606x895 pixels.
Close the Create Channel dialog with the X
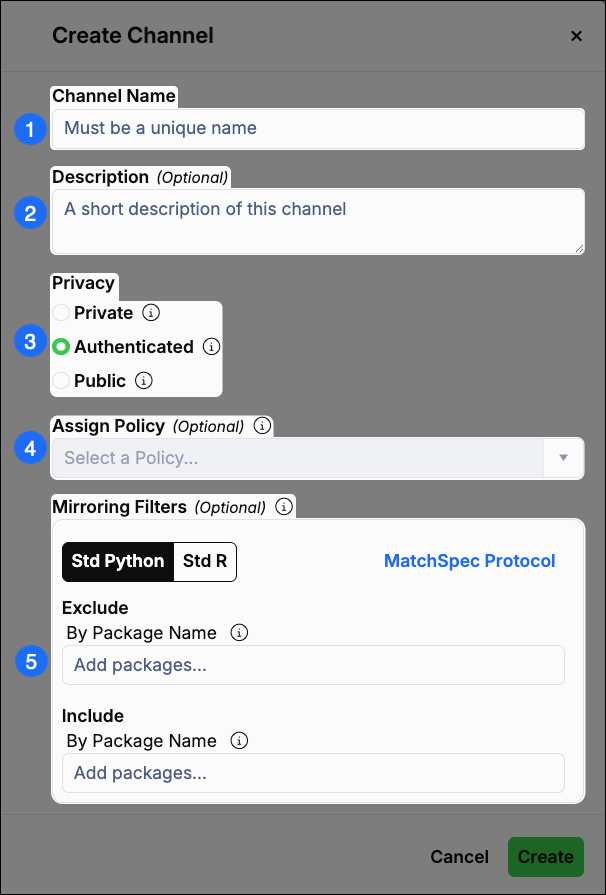577,35
